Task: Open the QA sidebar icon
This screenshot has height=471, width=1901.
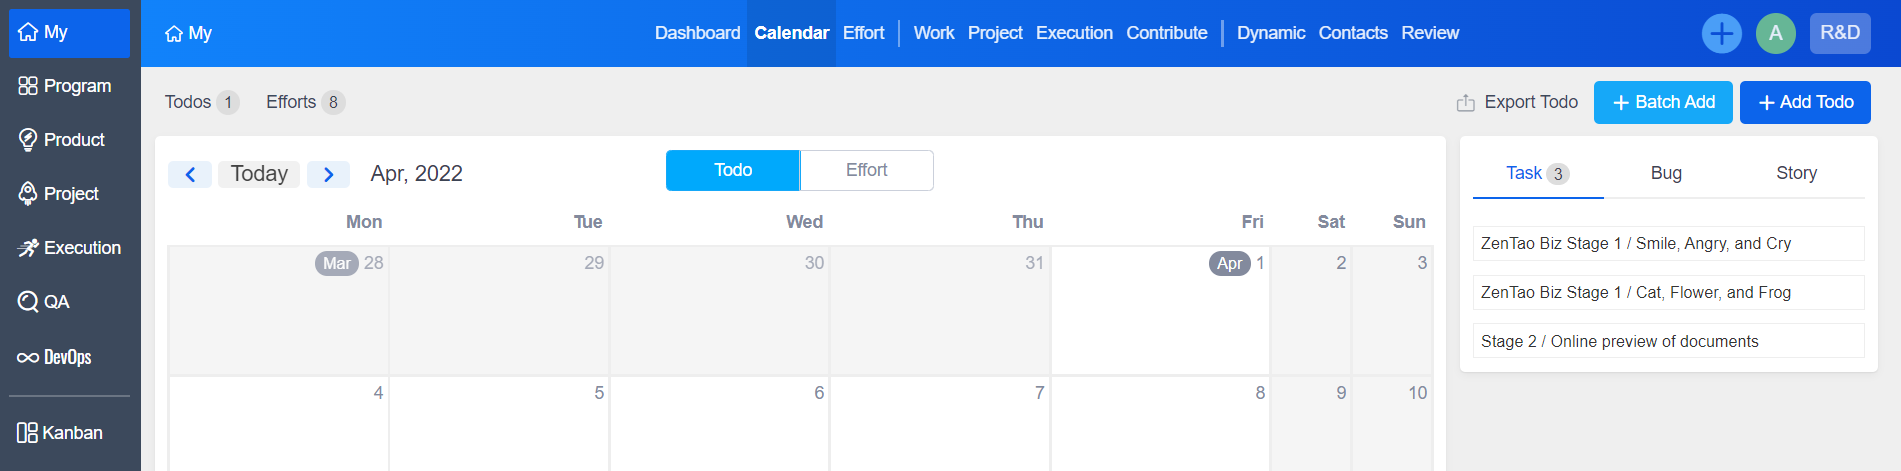Action: click(x=28, y=302)
